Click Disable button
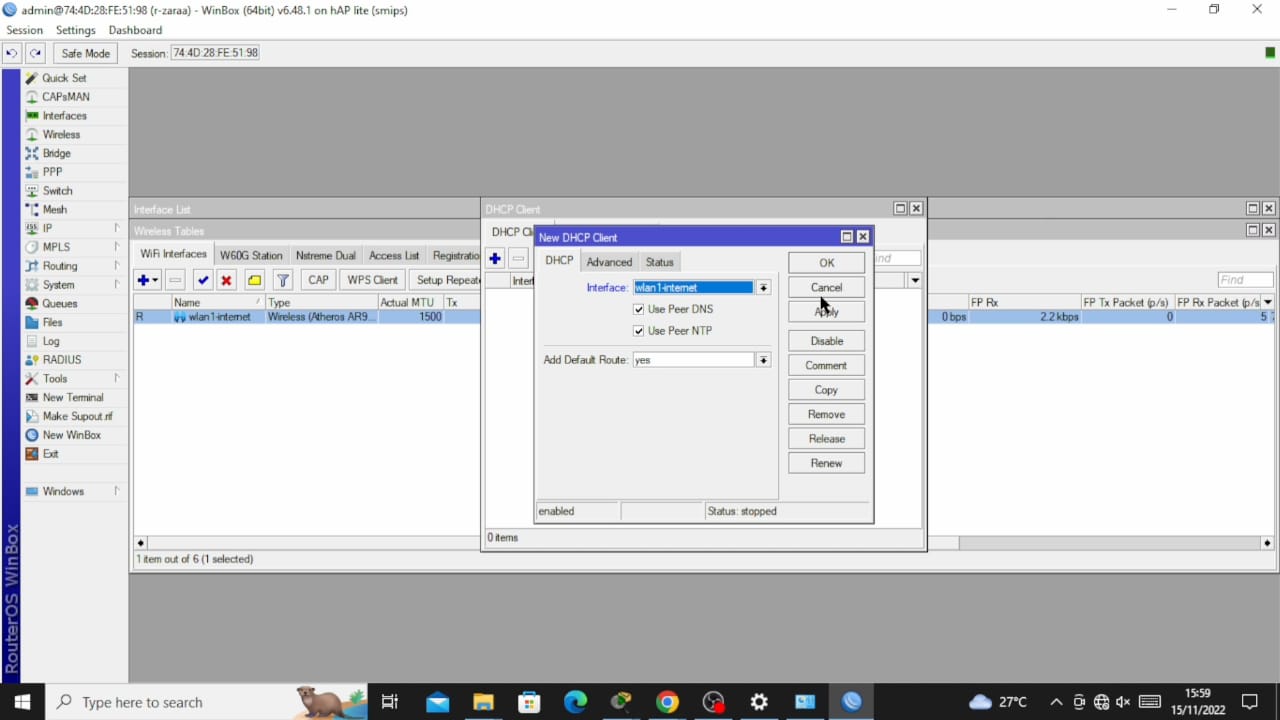This screenshot has height=720, width=1280. point(826,341)
